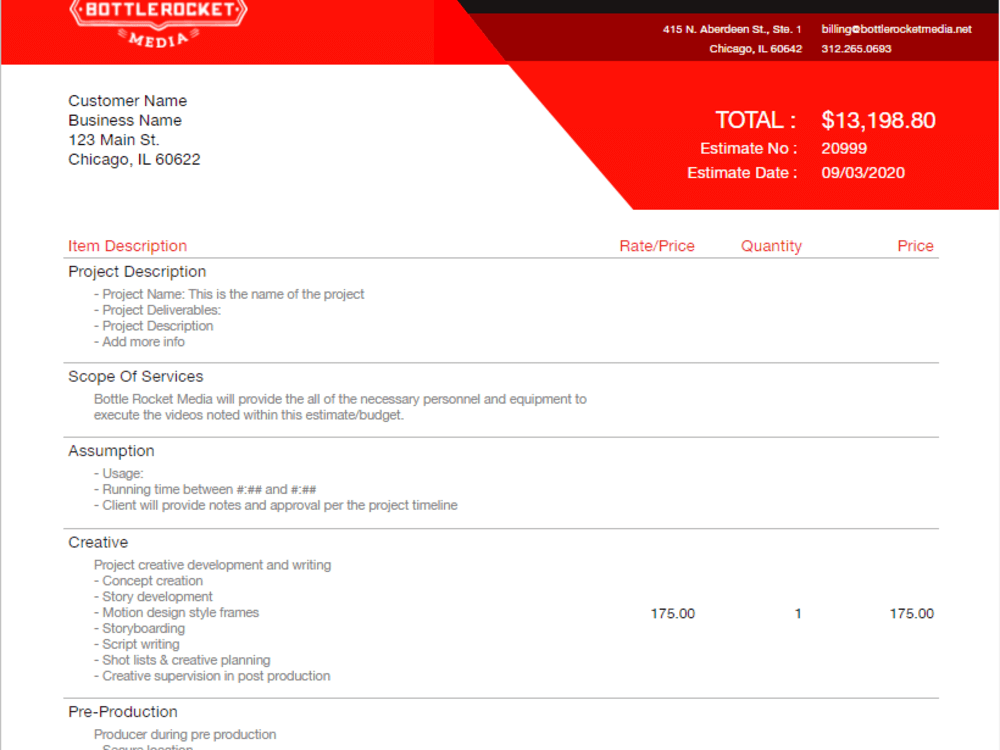Click the 123 Main St. address
This screenshot has height=750, width=1000.
(114, 140)
